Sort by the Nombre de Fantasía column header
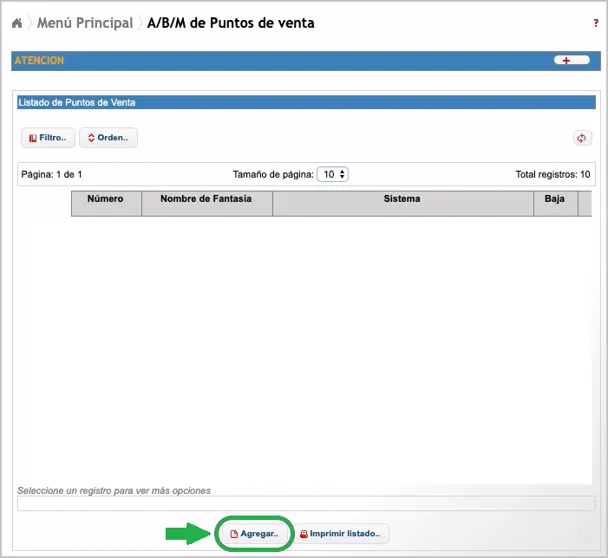Image resolution: width=608 pixels, height=558 pixels. pos(207,203)
